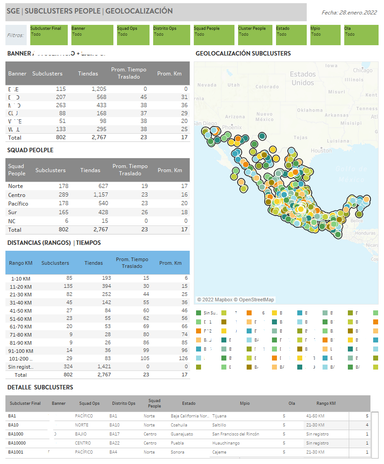Open the Distrito Ops filter dropdown
Image resolution: width=384 pixels, height=464 pixels.
[171, 35]
